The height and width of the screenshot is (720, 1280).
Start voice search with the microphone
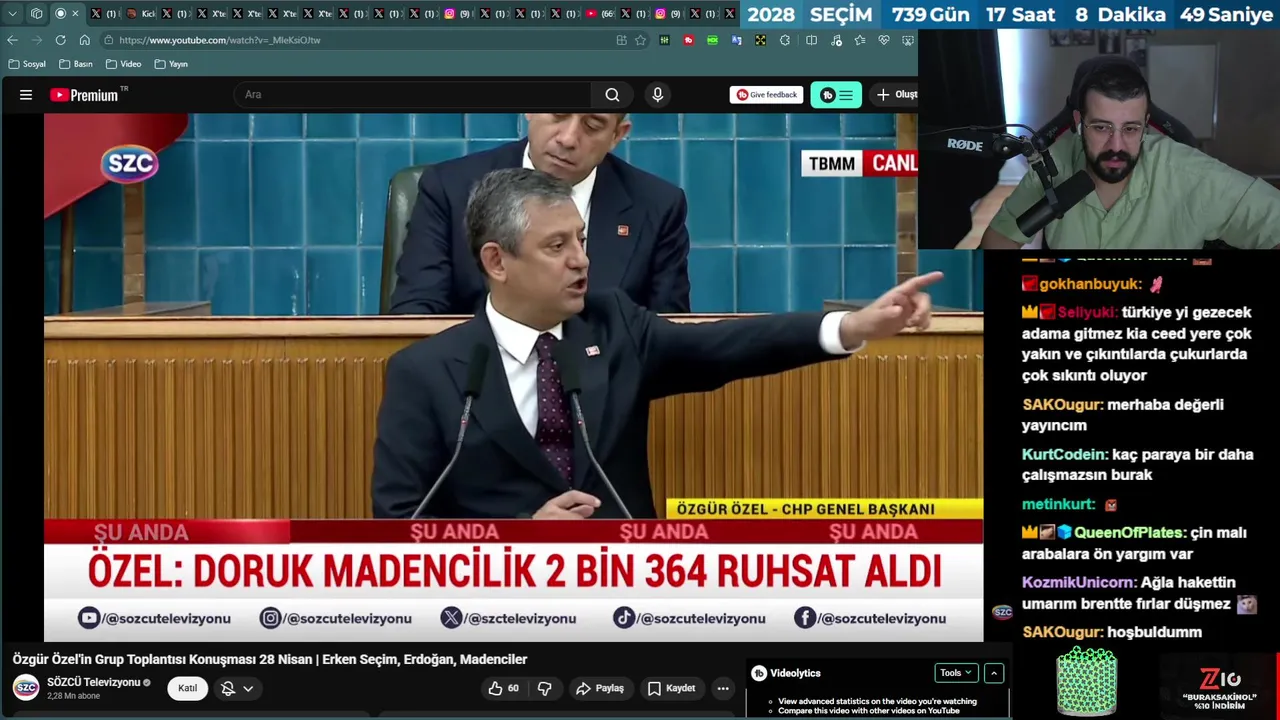pyautogui.click(x=657, y=95)
